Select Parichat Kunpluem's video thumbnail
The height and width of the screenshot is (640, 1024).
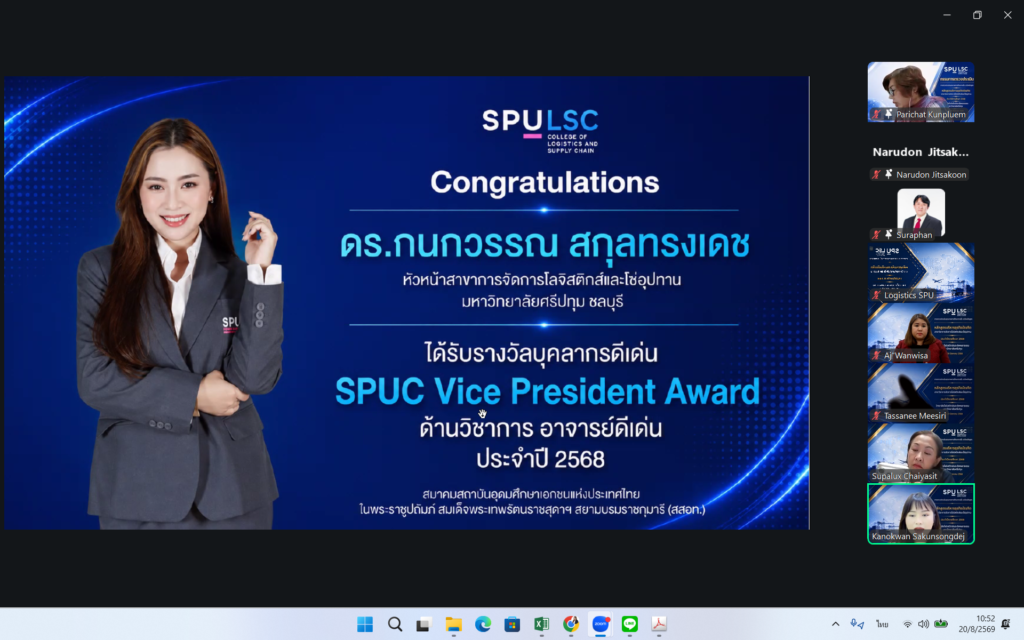921,92
